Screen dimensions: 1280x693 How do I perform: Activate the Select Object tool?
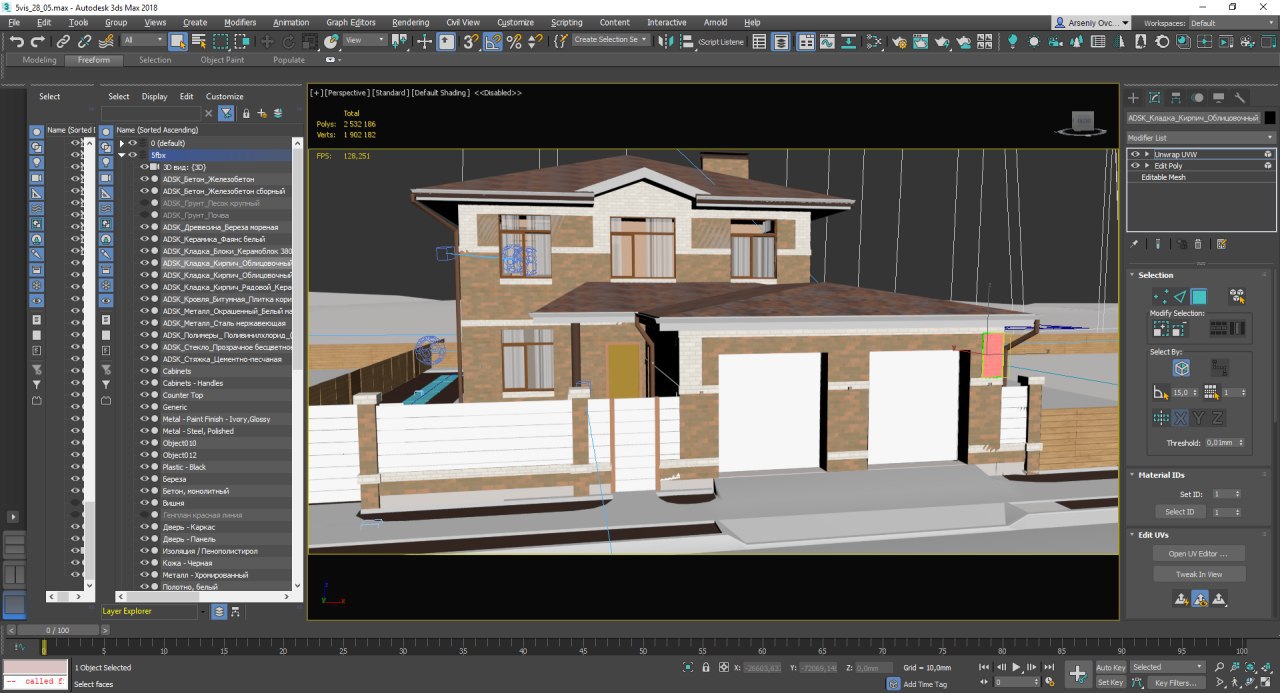[177, 41]
